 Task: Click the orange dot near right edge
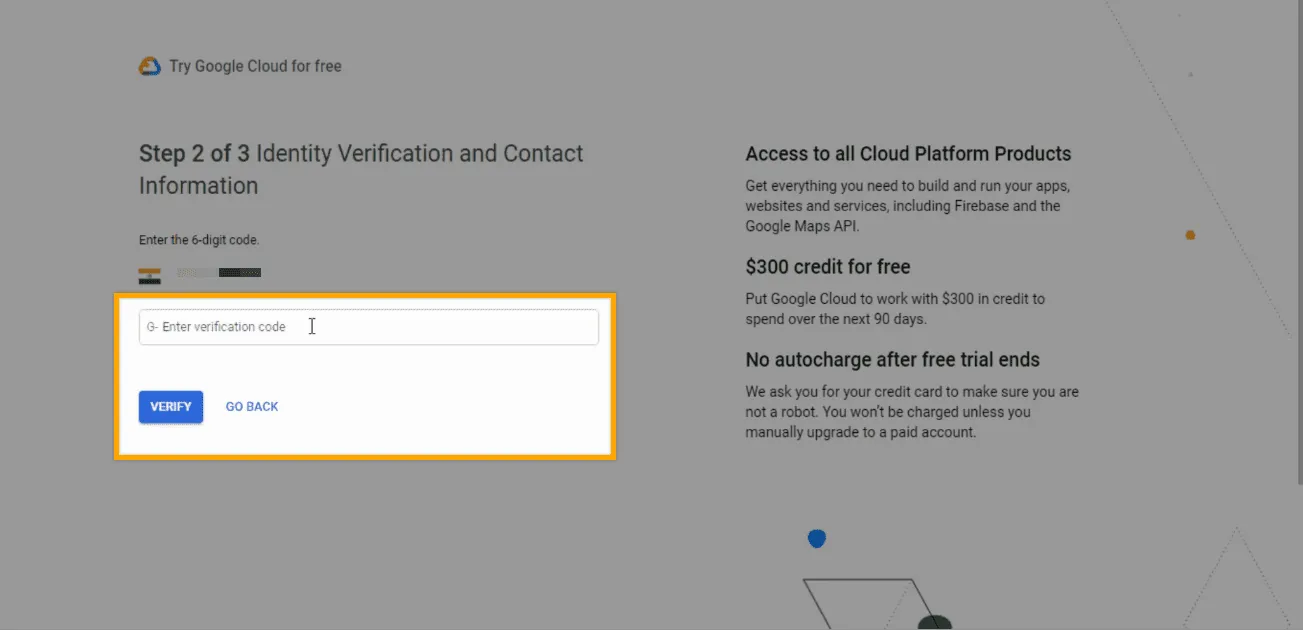click(x=1190, y=235)
